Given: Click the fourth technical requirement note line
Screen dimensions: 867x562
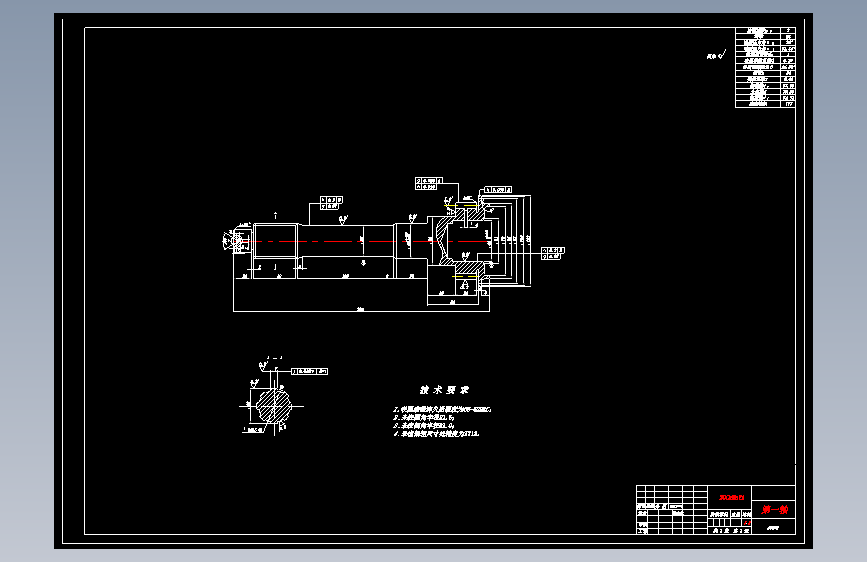Looking at the screenshot, I should [x=436, y=434].
